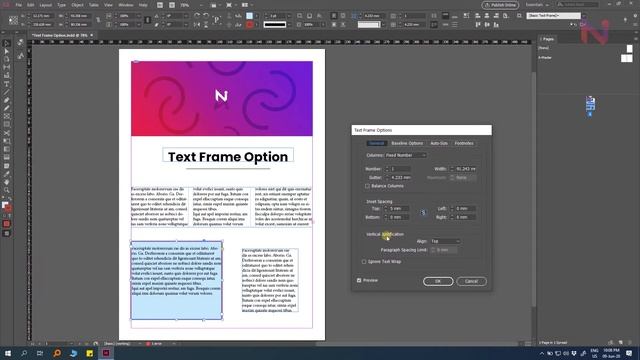Viewport: 640px width, 360px height.
Task: Open the Windows Start menu
Action: point(8,353)
